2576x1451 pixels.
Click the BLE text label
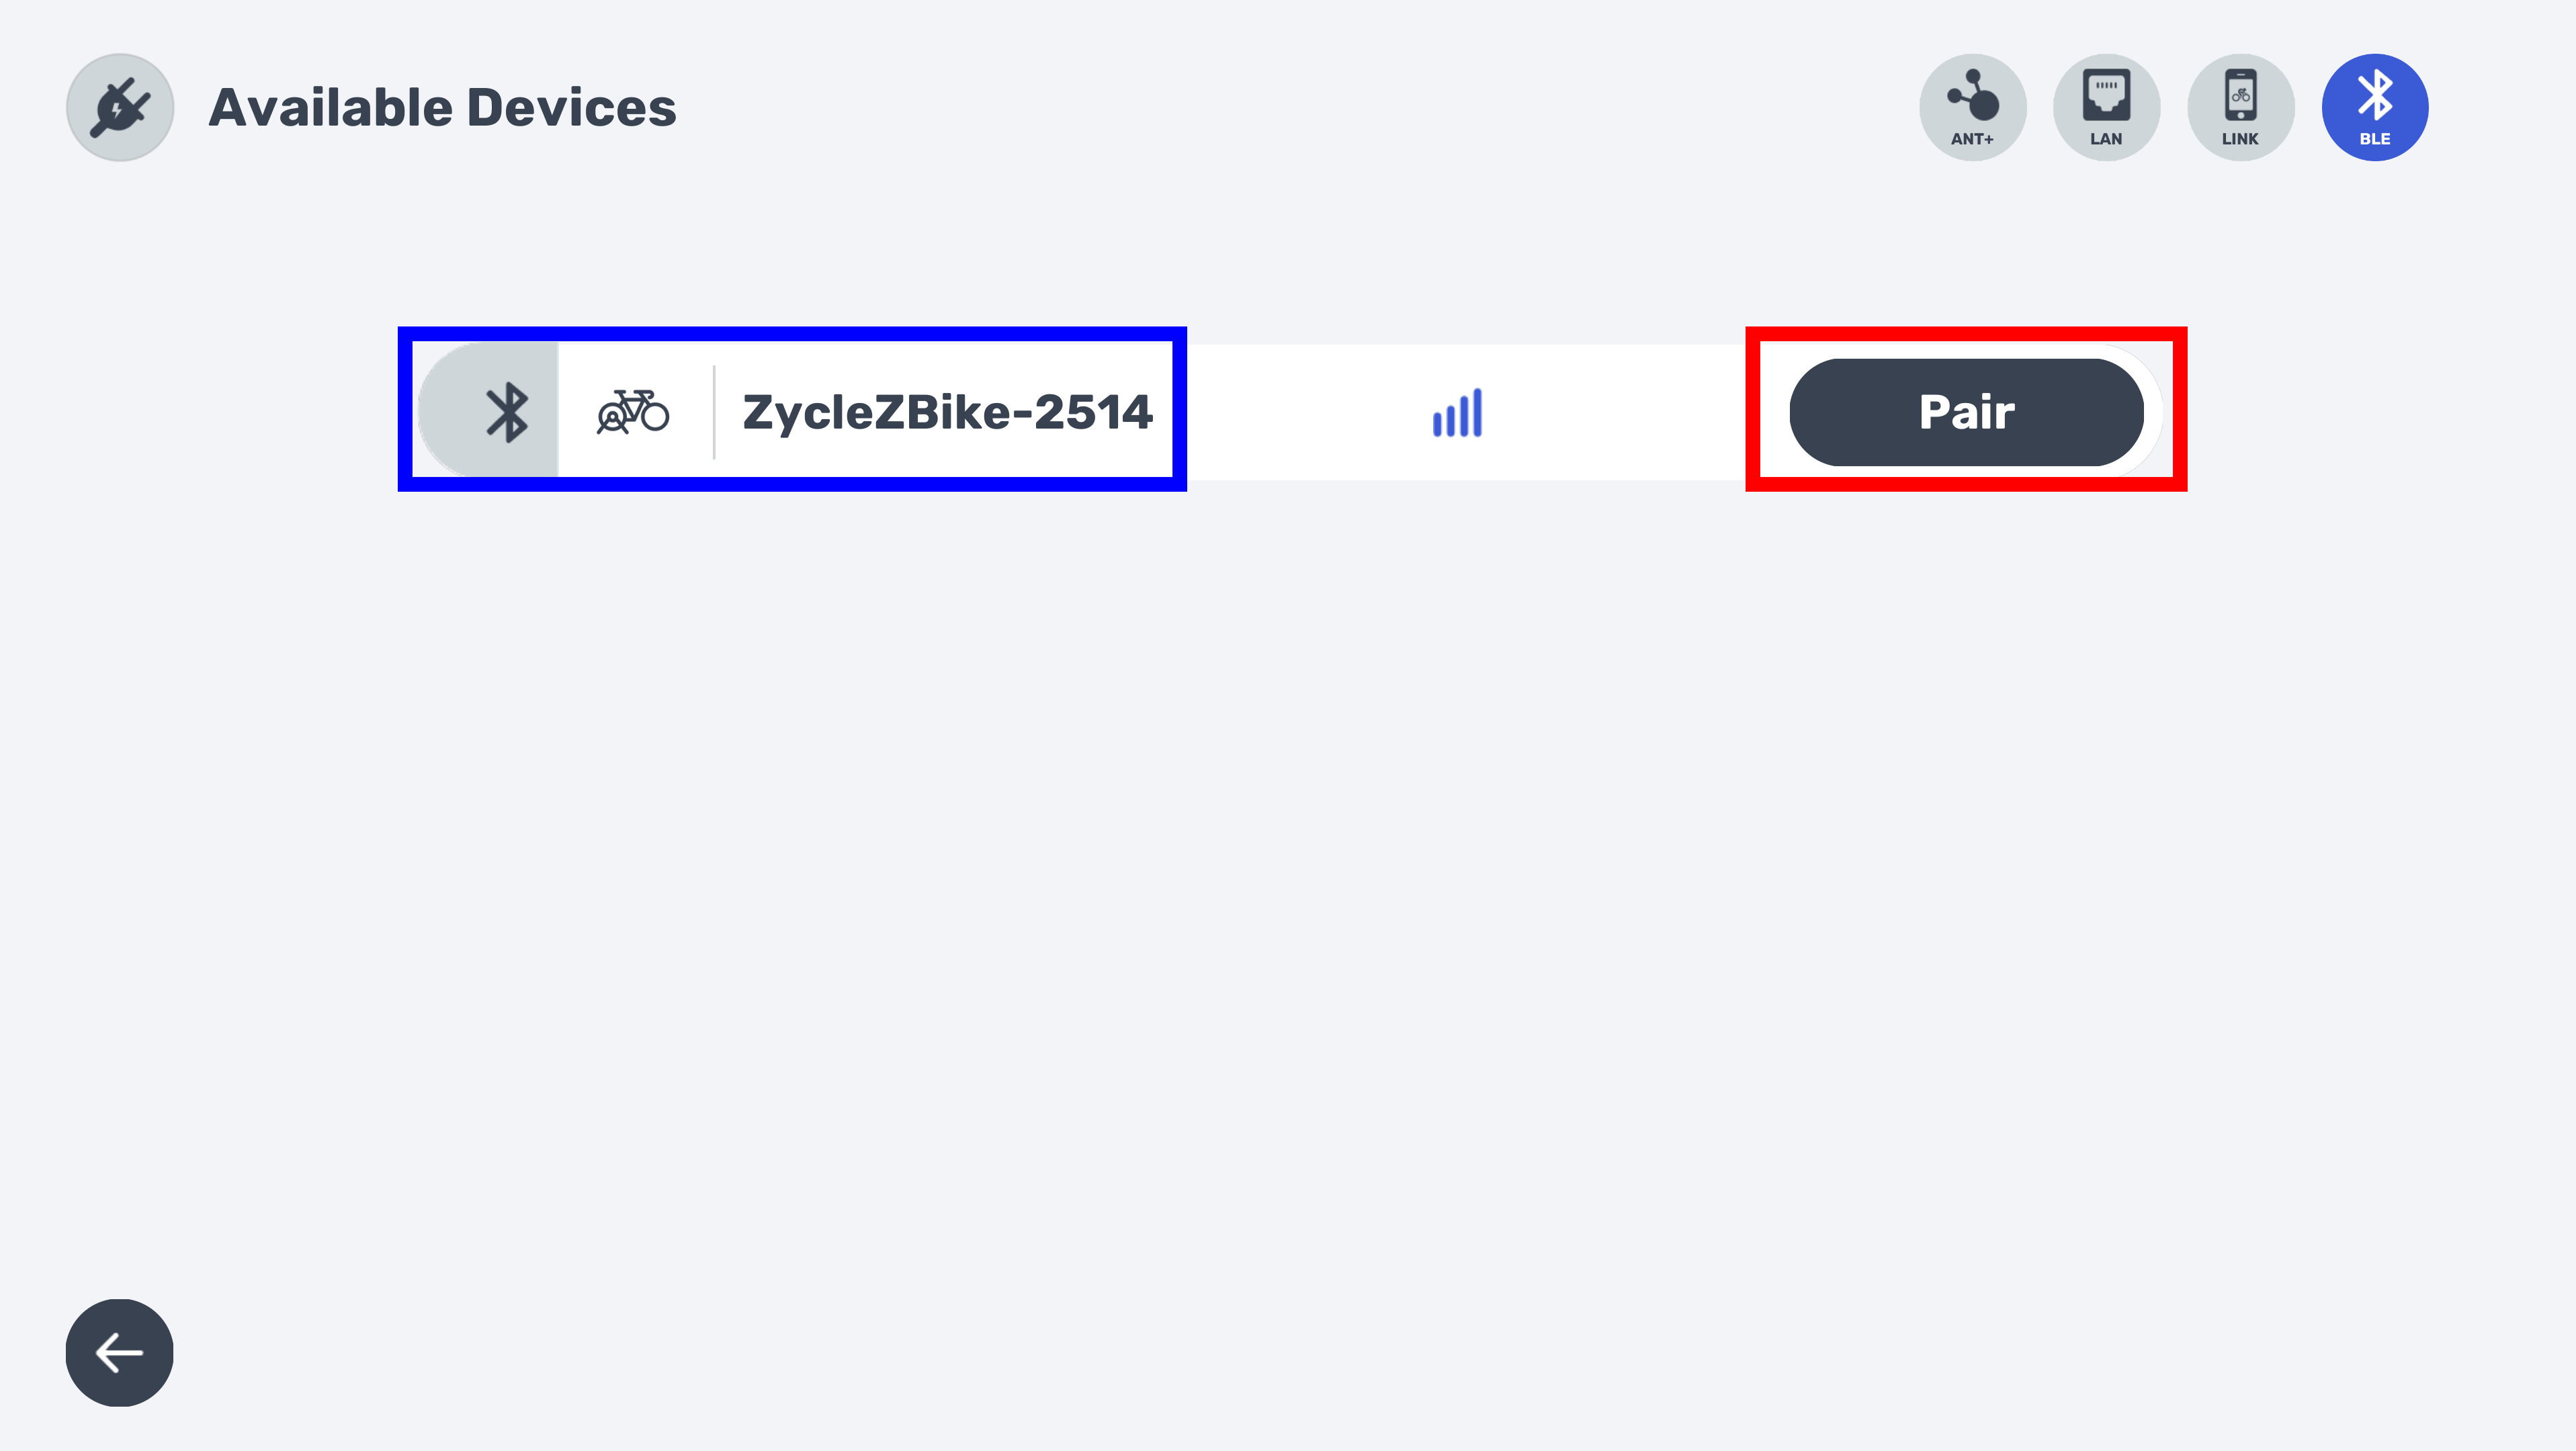tap(2374, 139)
